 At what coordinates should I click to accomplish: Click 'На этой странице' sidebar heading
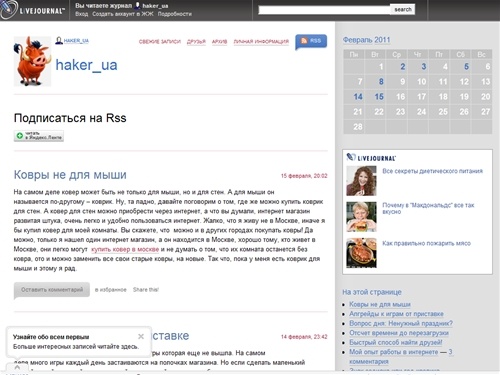(x=372, y=292)
